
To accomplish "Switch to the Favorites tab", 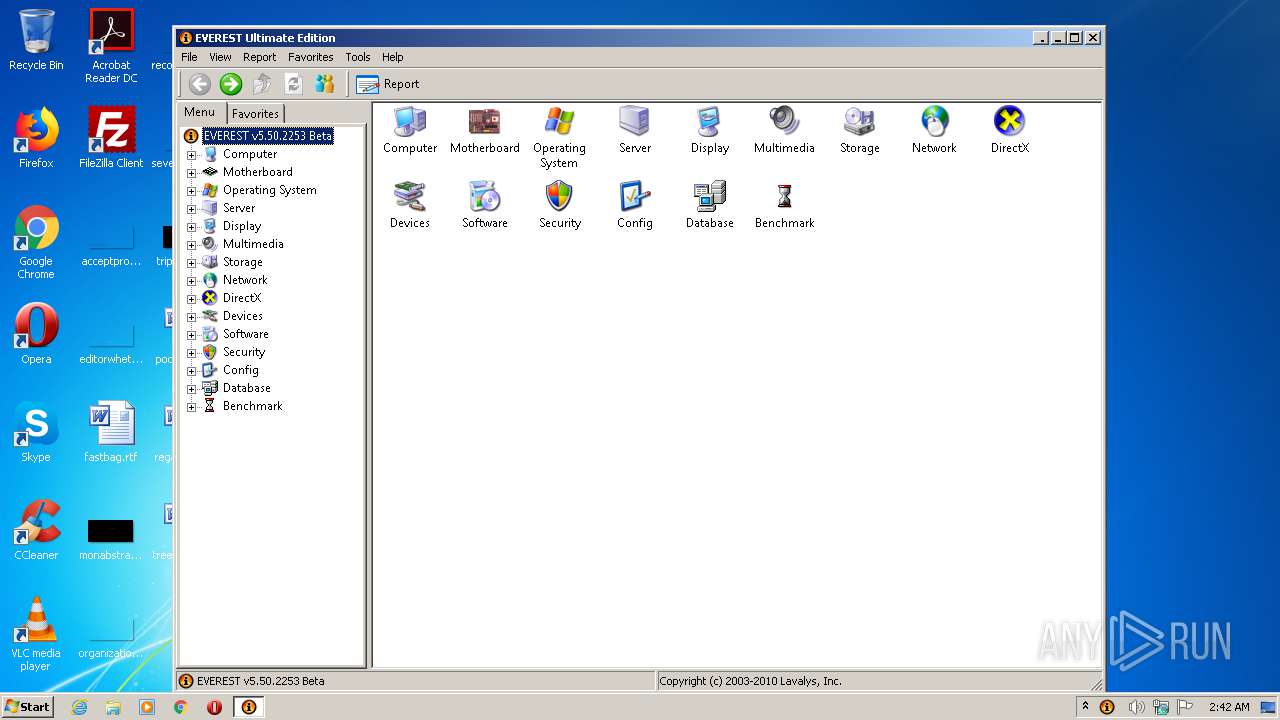I will point(256,114).
